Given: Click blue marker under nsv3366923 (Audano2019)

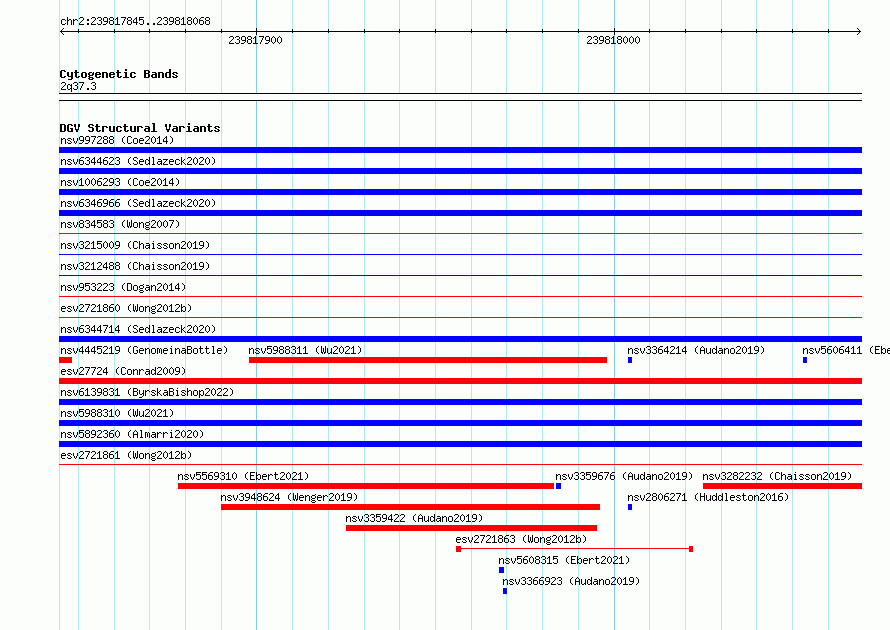Looking at the screenshot, I should click(505, 591).
